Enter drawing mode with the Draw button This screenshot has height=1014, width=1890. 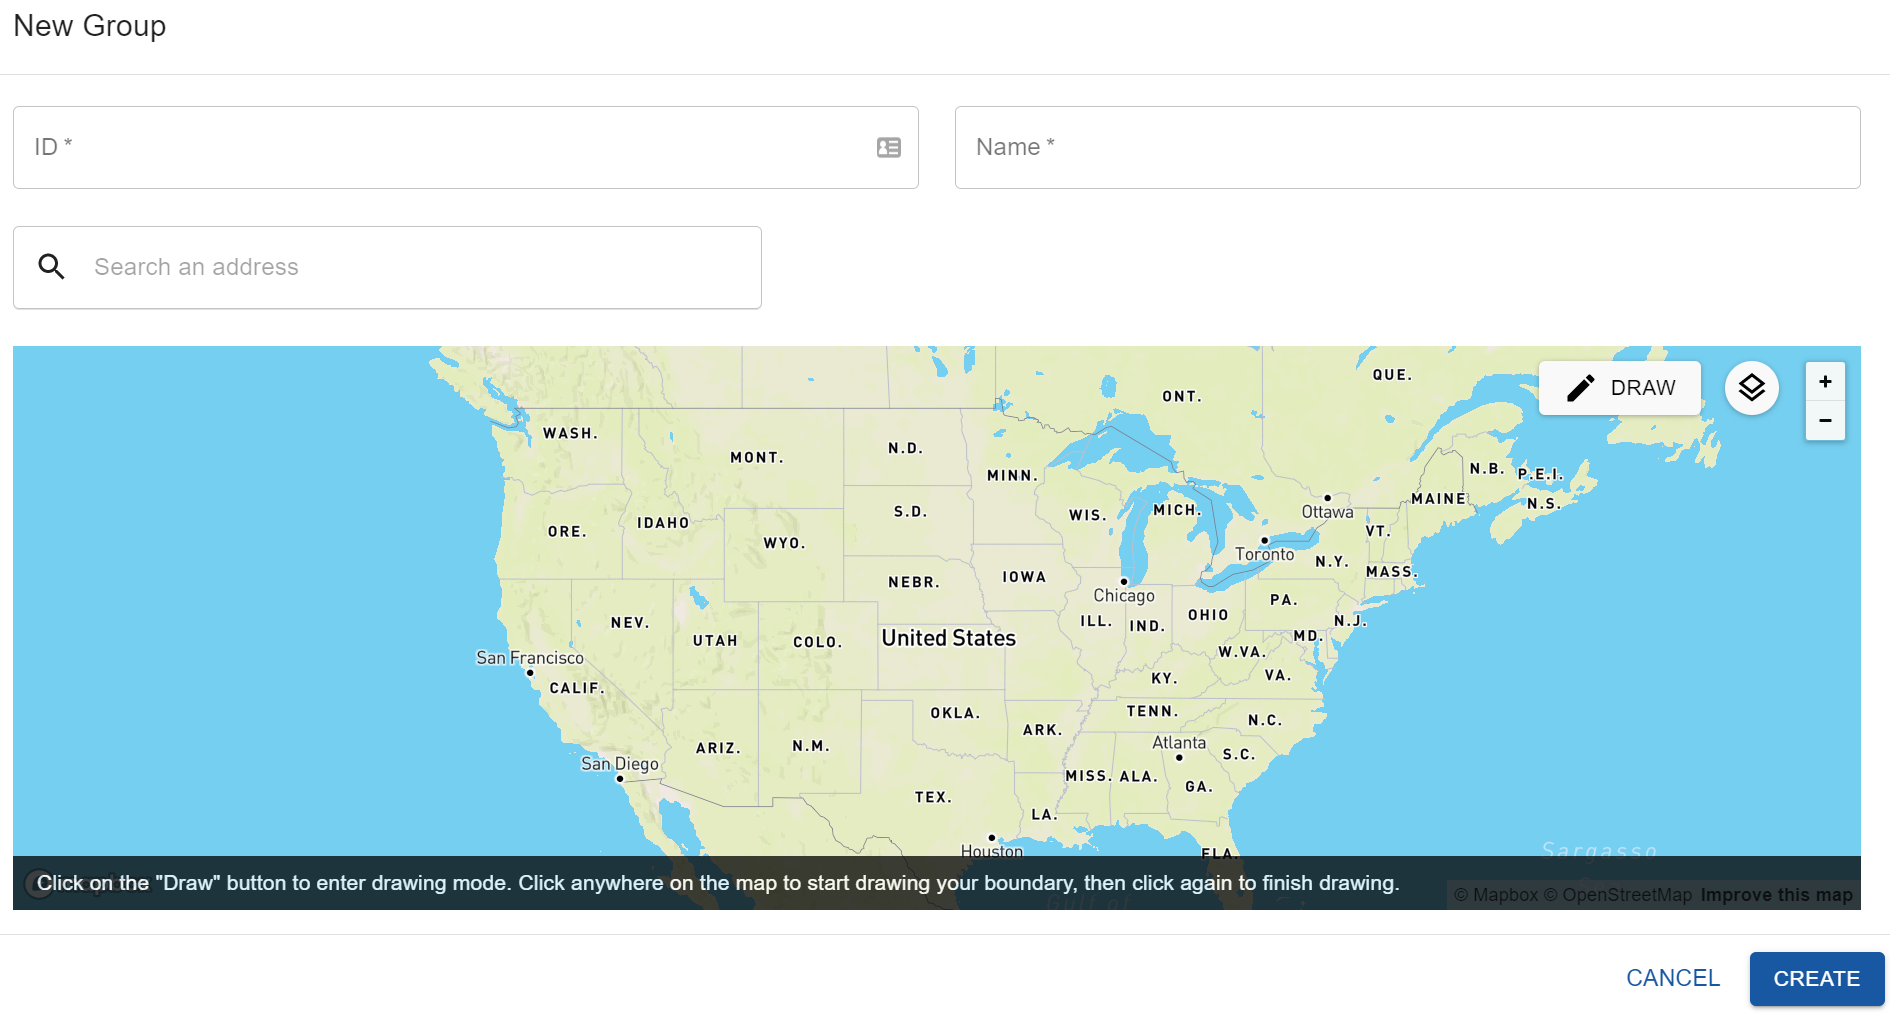[1619, 388]
